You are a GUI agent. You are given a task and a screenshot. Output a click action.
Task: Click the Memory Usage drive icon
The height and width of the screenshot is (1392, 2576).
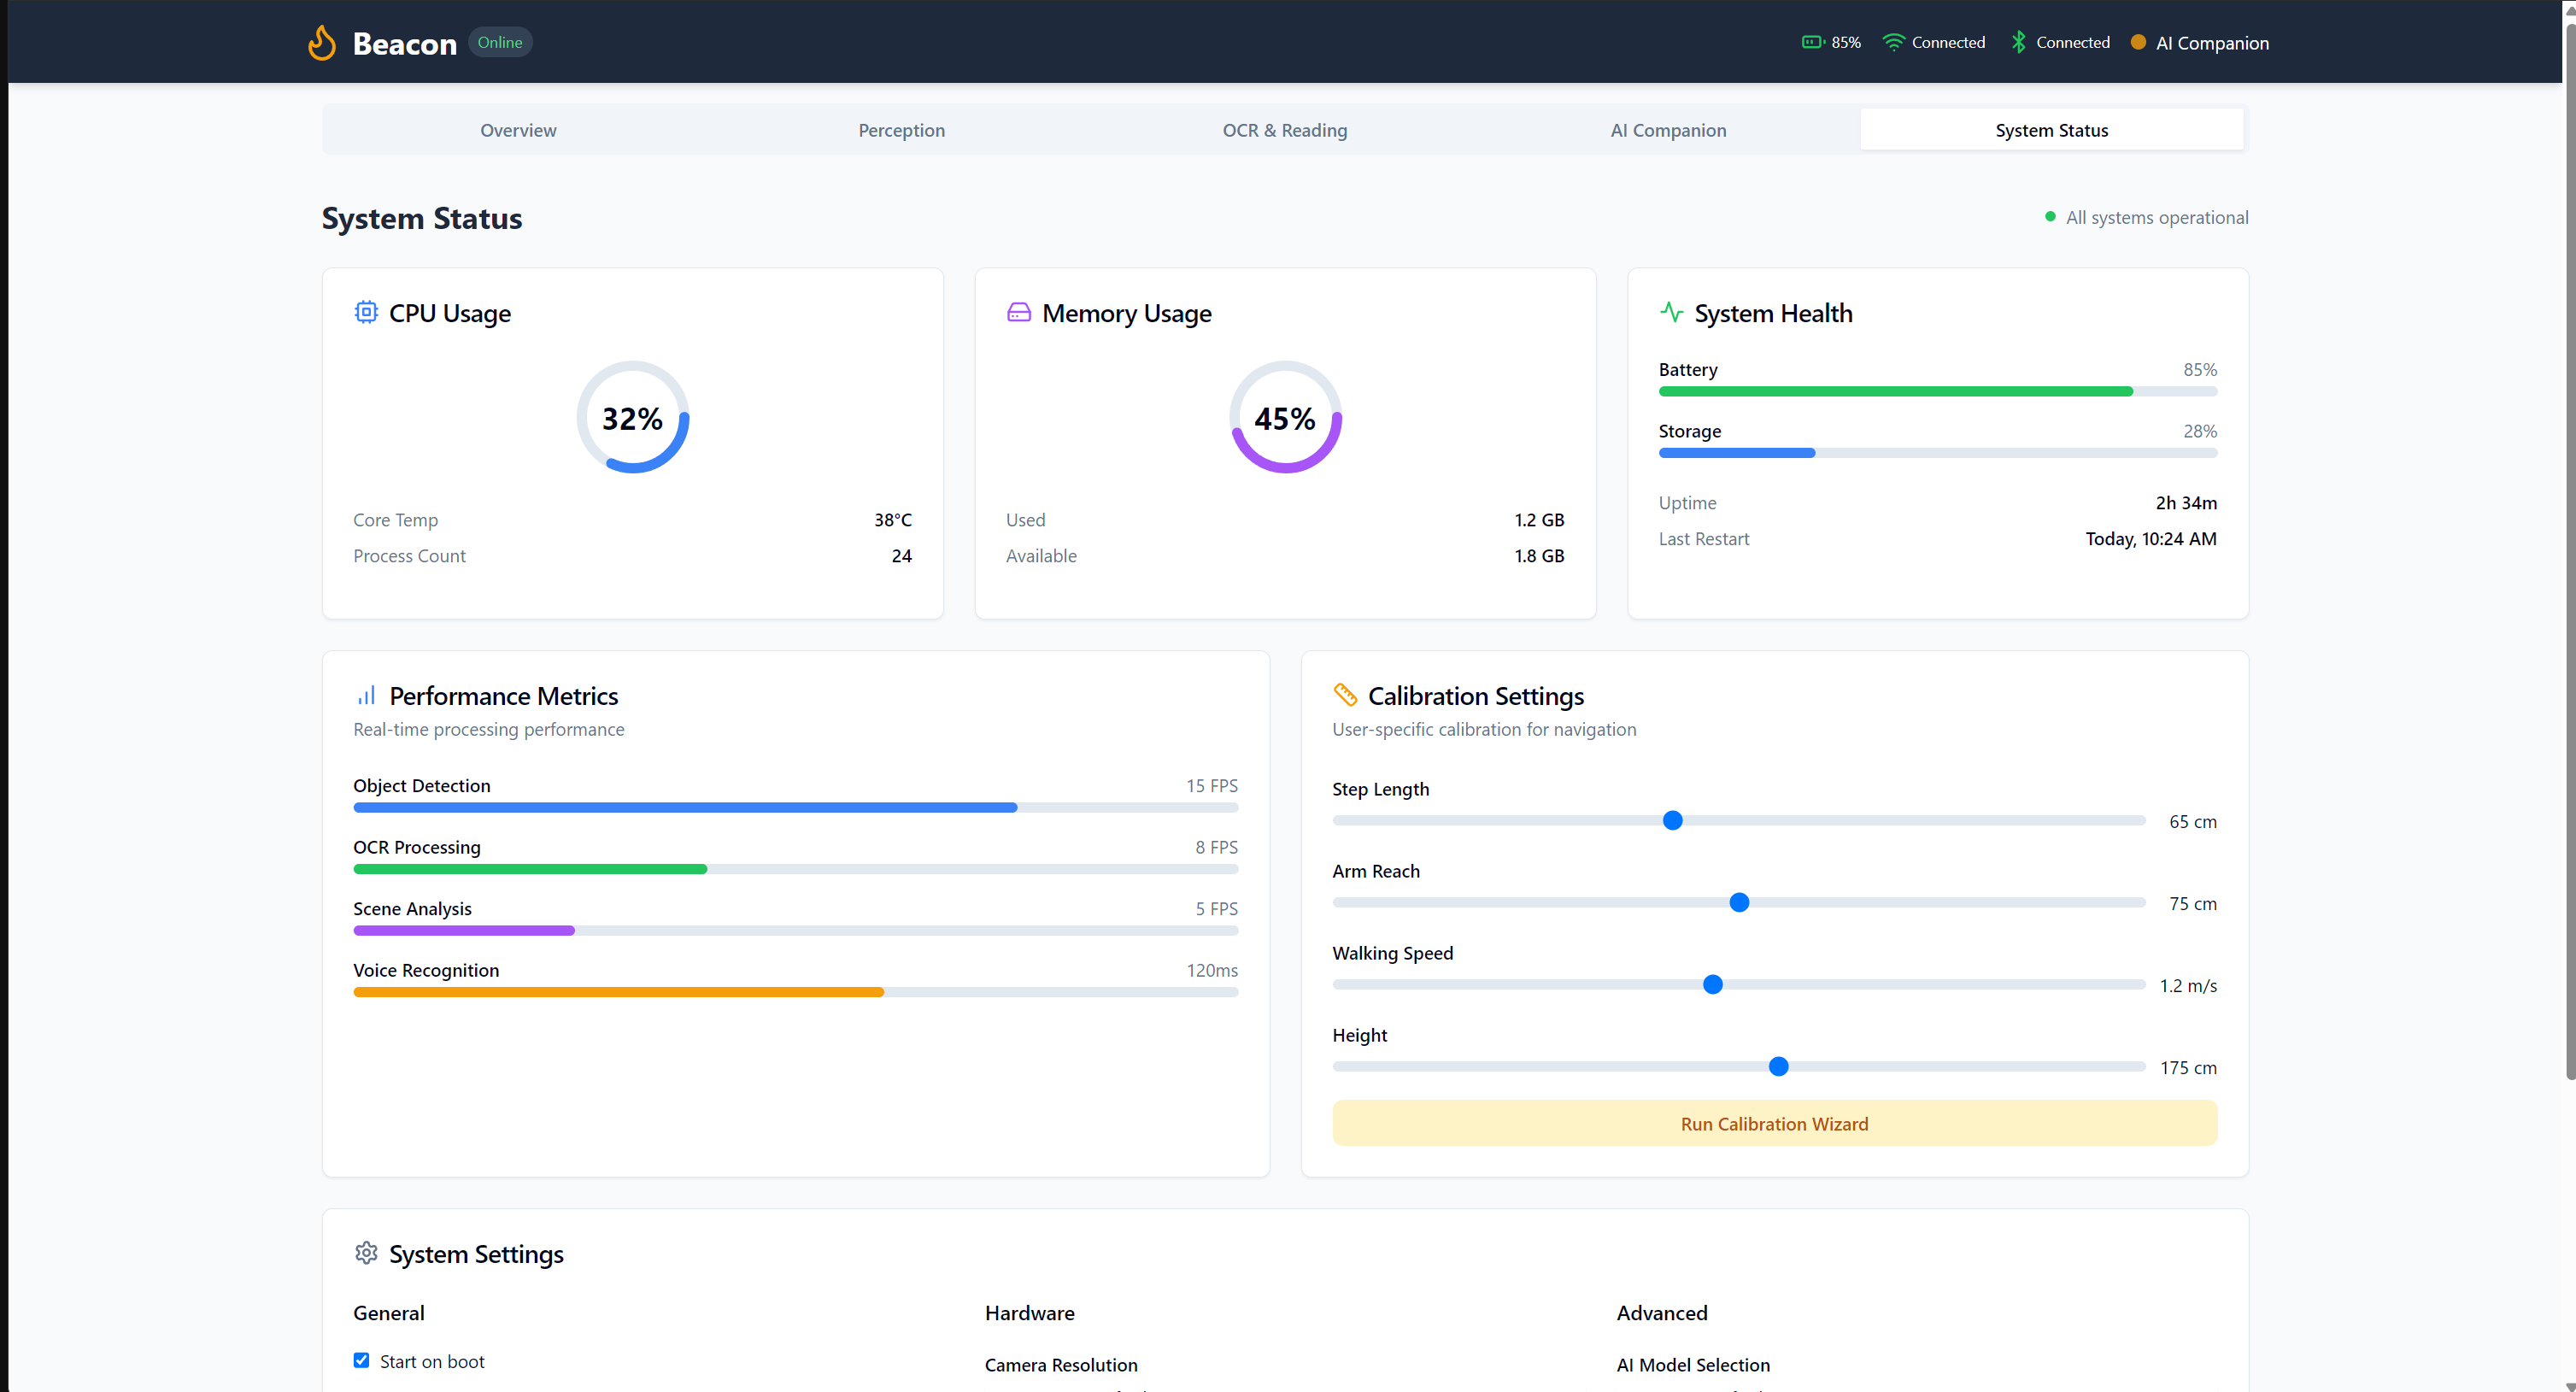[x=1018, y=312]
